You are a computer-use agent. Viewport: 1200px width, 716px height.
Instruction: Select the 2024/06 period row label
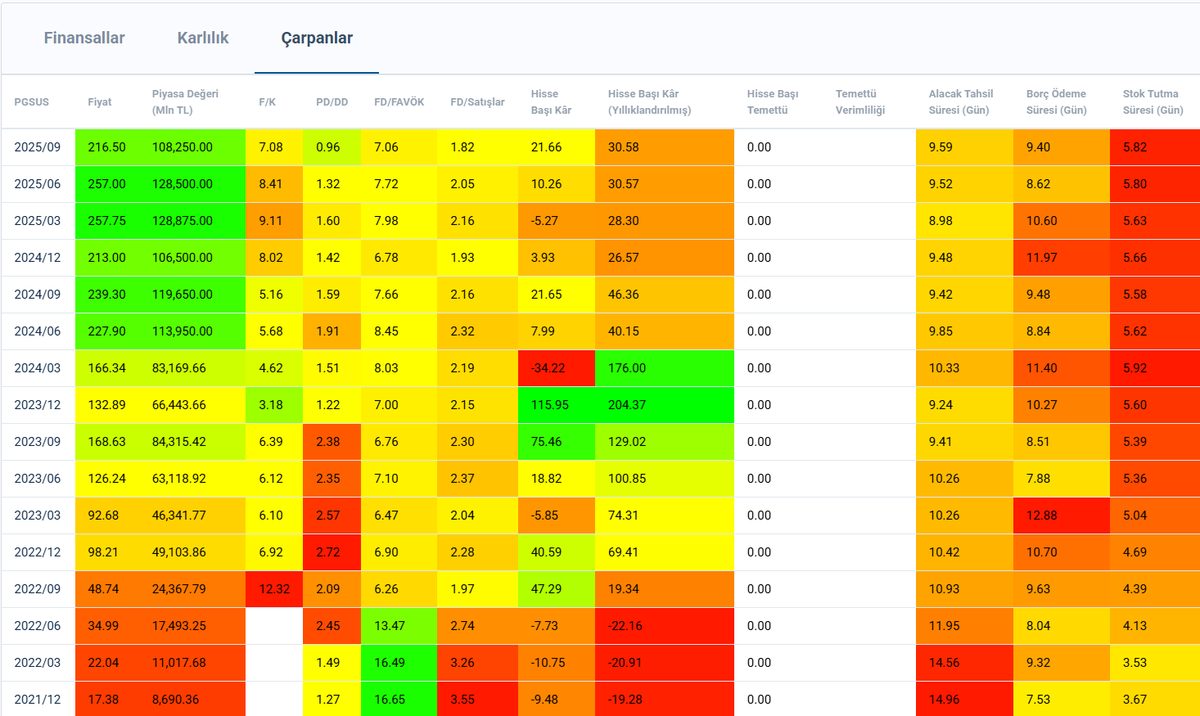pyautogui.click(x=37, y=331)
